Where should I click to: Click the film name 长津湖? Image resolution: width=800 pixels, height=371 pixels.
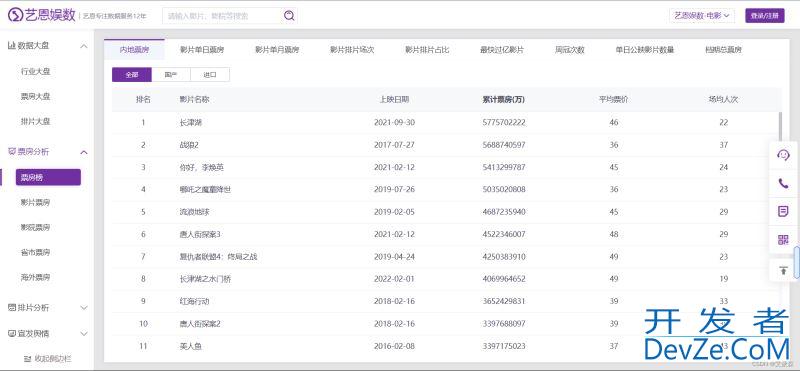point(191,122)
